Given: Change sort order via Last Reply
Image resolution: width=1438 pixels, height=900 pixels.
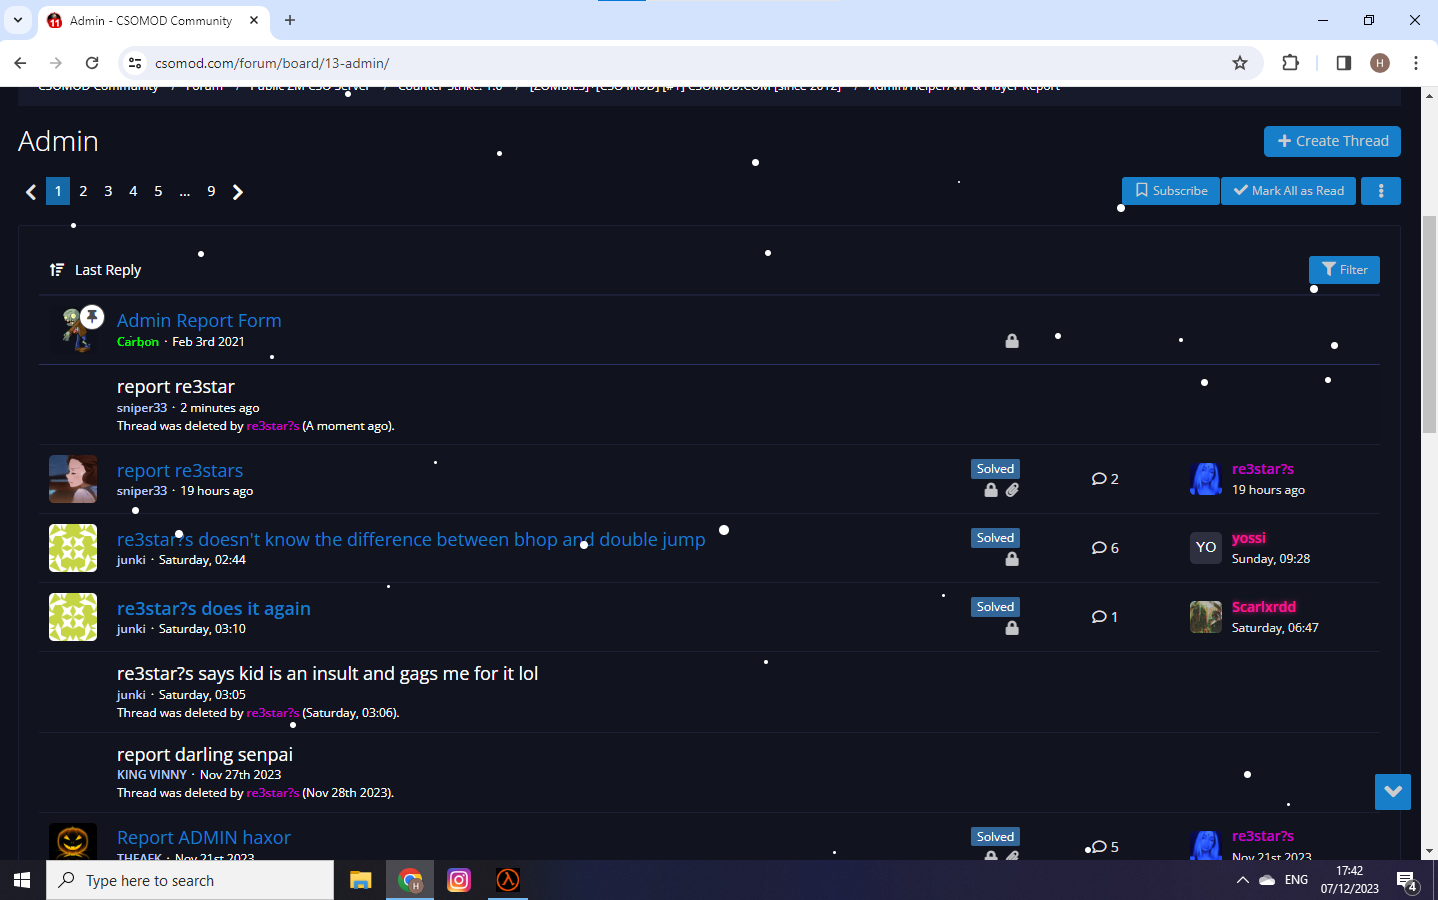Looking at the screenshot, I should 96,270.
